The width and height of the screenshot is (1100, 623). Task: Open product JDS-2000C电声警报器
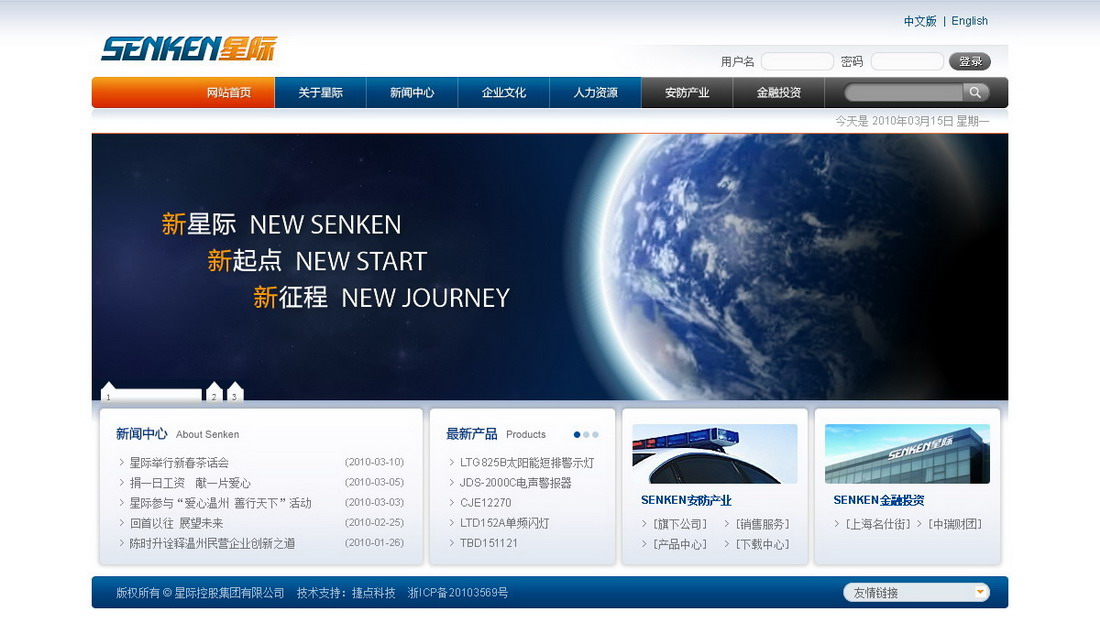[516, 483]
